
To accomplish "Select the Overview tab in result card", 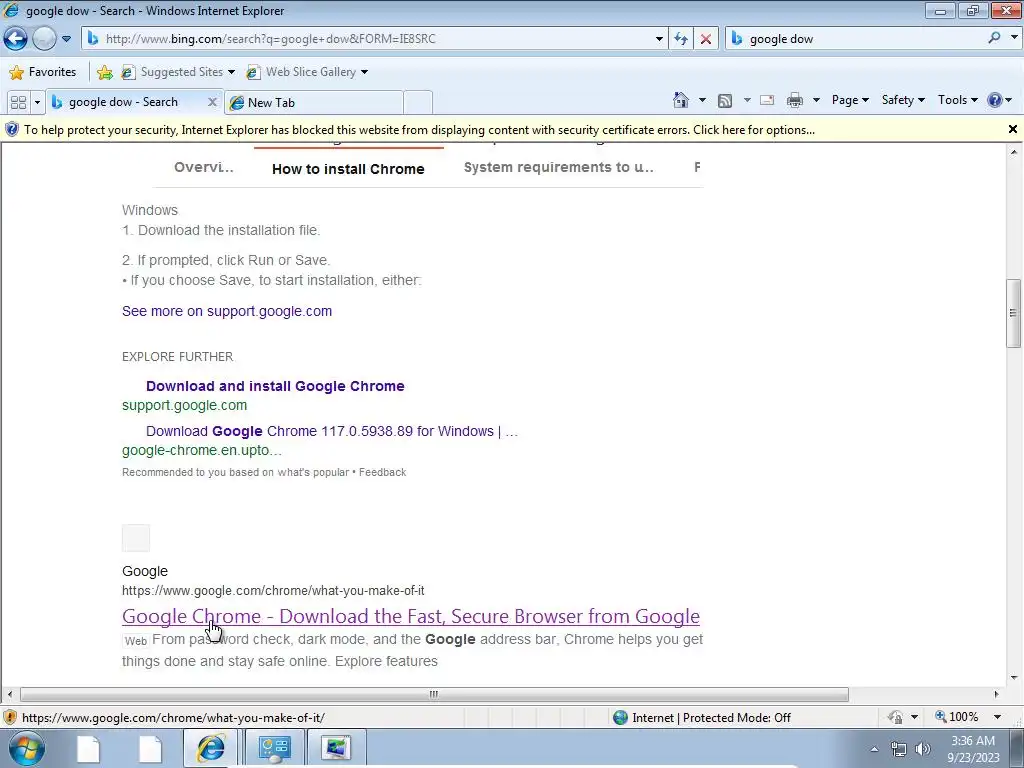I will [x=204, y=167].
